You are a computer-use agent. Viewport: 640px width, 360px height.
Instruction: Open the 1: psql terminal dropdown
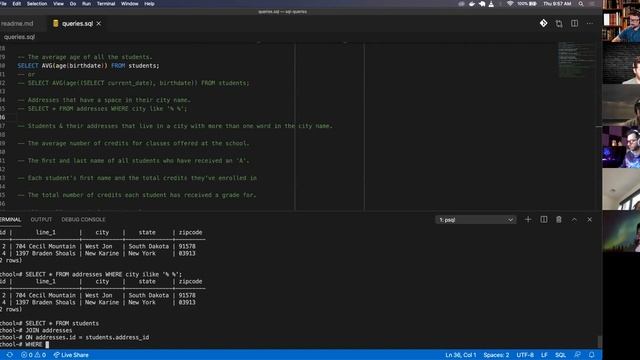coord(476,220)
